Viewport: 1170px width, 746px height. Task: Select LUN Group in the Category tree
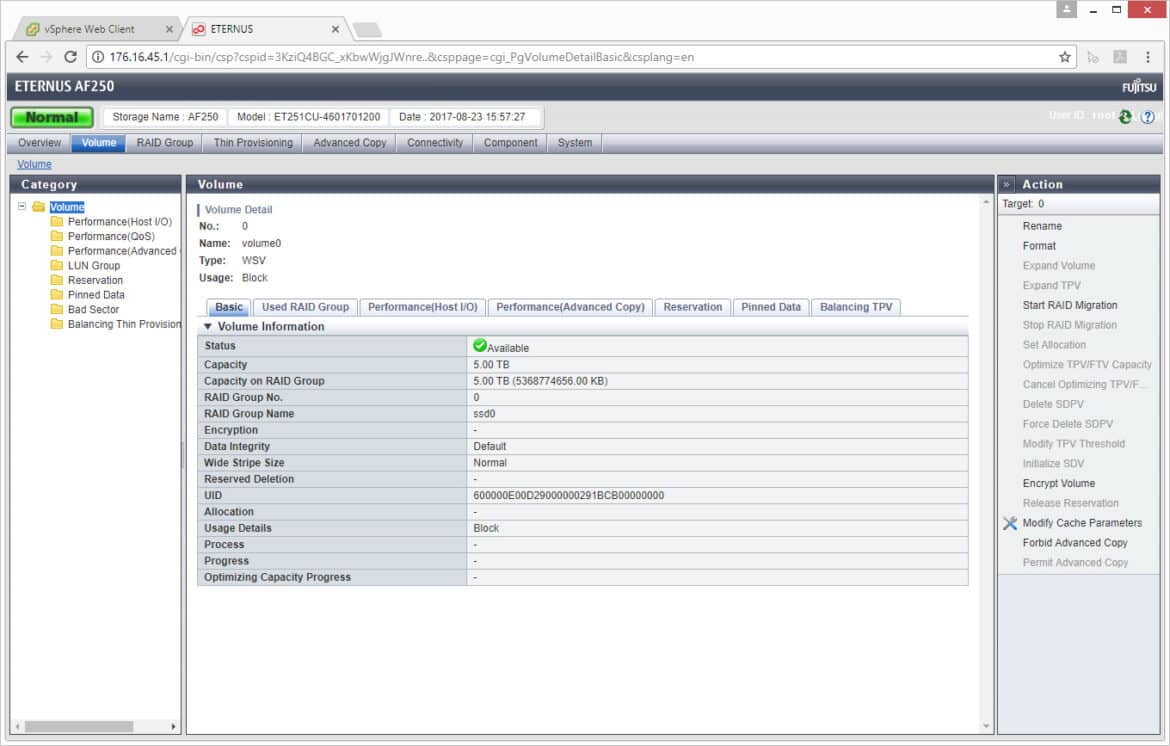tap(94, 265)
